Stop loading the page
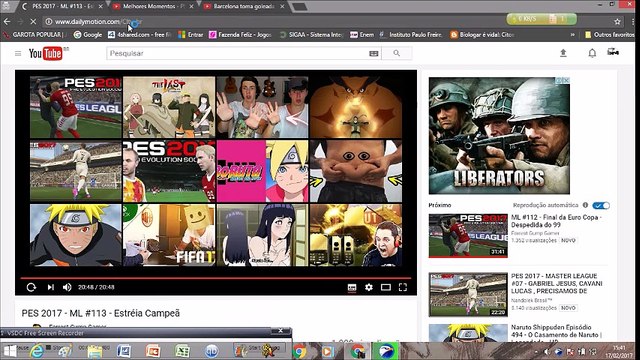Image resolution: width=640 pixels, height=360 pixels. coord(33,22)
